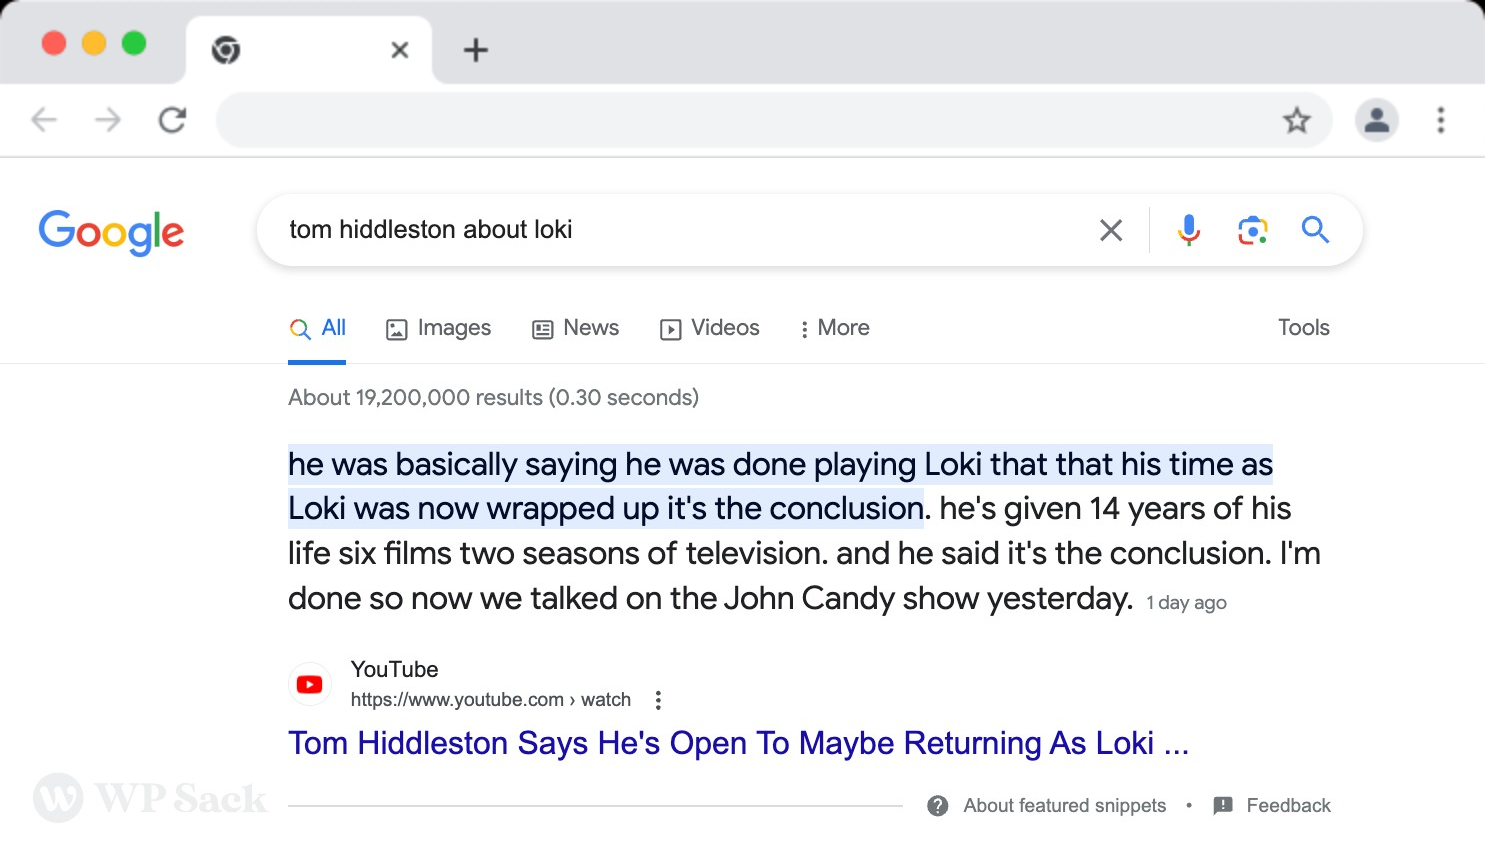Open Chrome's three-dot menu
1485x856 pixels.
[1441, 120]
